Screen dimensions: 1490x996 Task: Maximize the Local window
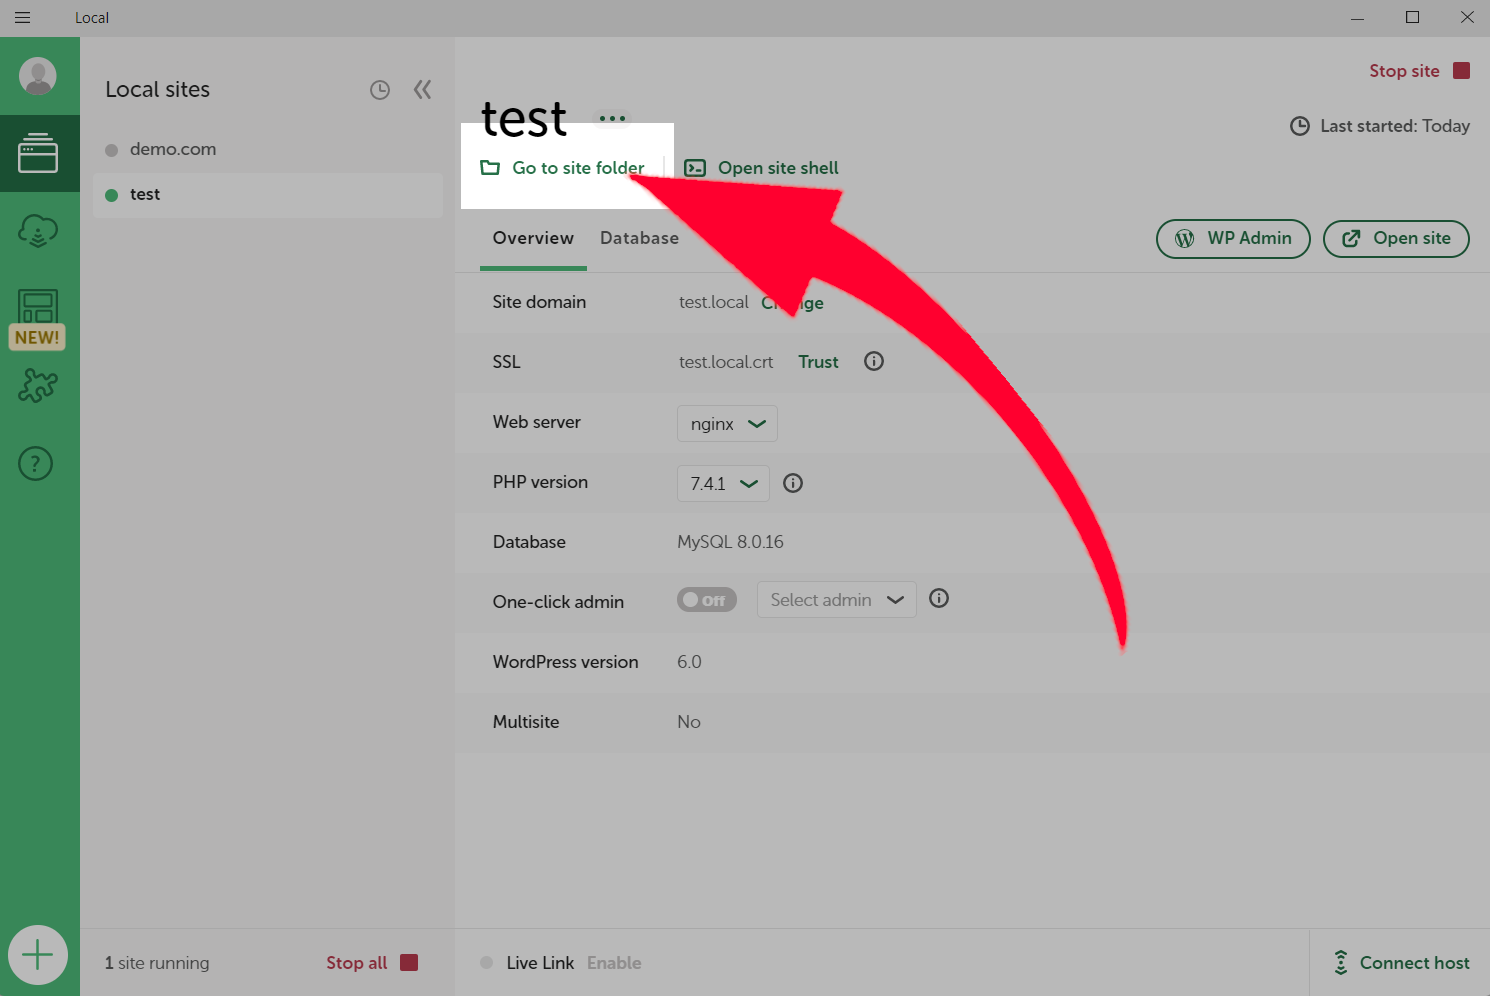1412,17
